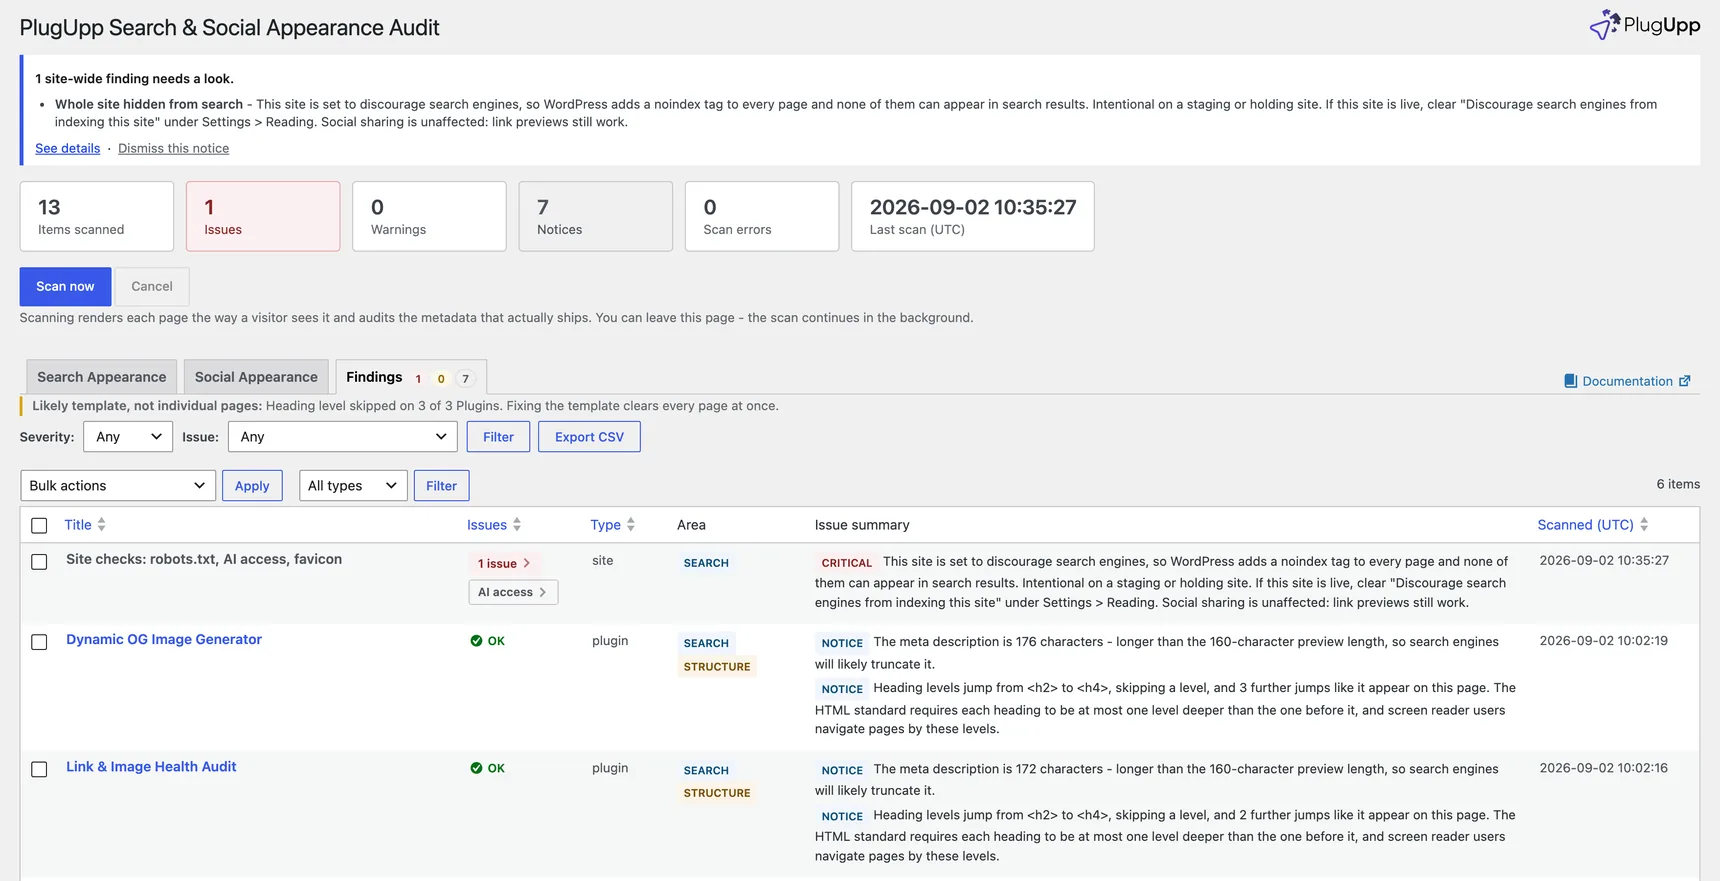Screen dimensions: 1720x881
Task: Click the SEARCH tag for Dynamic OG Image Generator
Action: (706, 643)
